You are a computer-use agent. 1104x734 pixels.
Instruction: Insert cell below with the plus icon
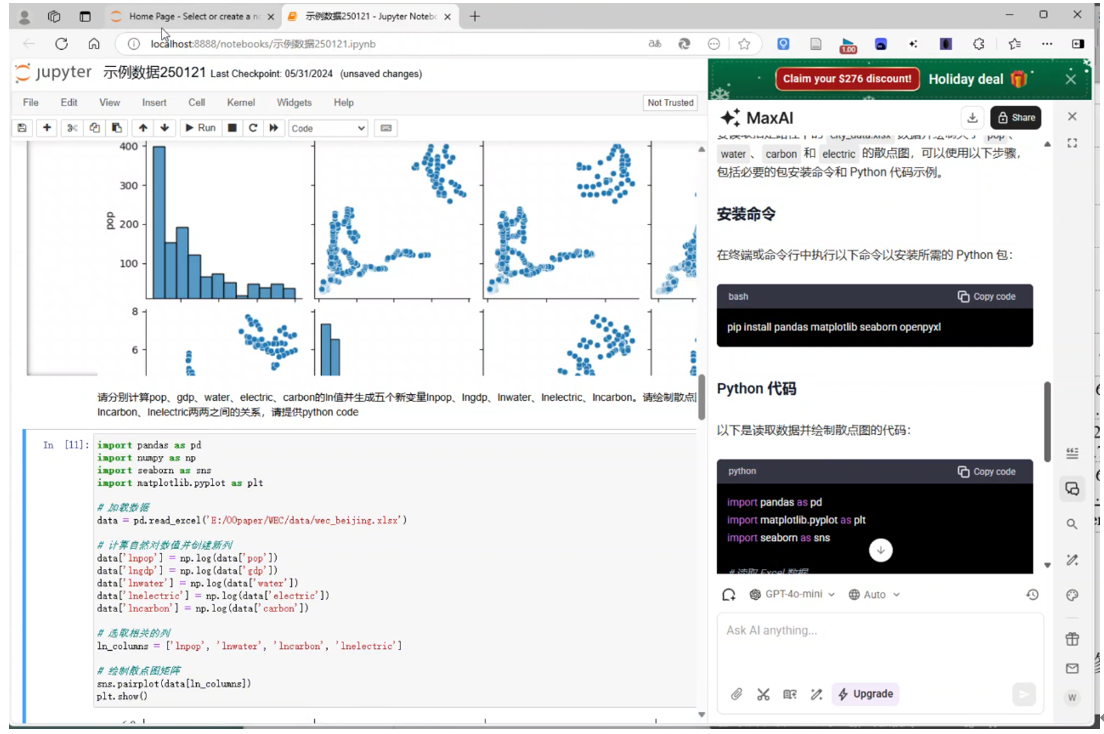coord(46,128)
